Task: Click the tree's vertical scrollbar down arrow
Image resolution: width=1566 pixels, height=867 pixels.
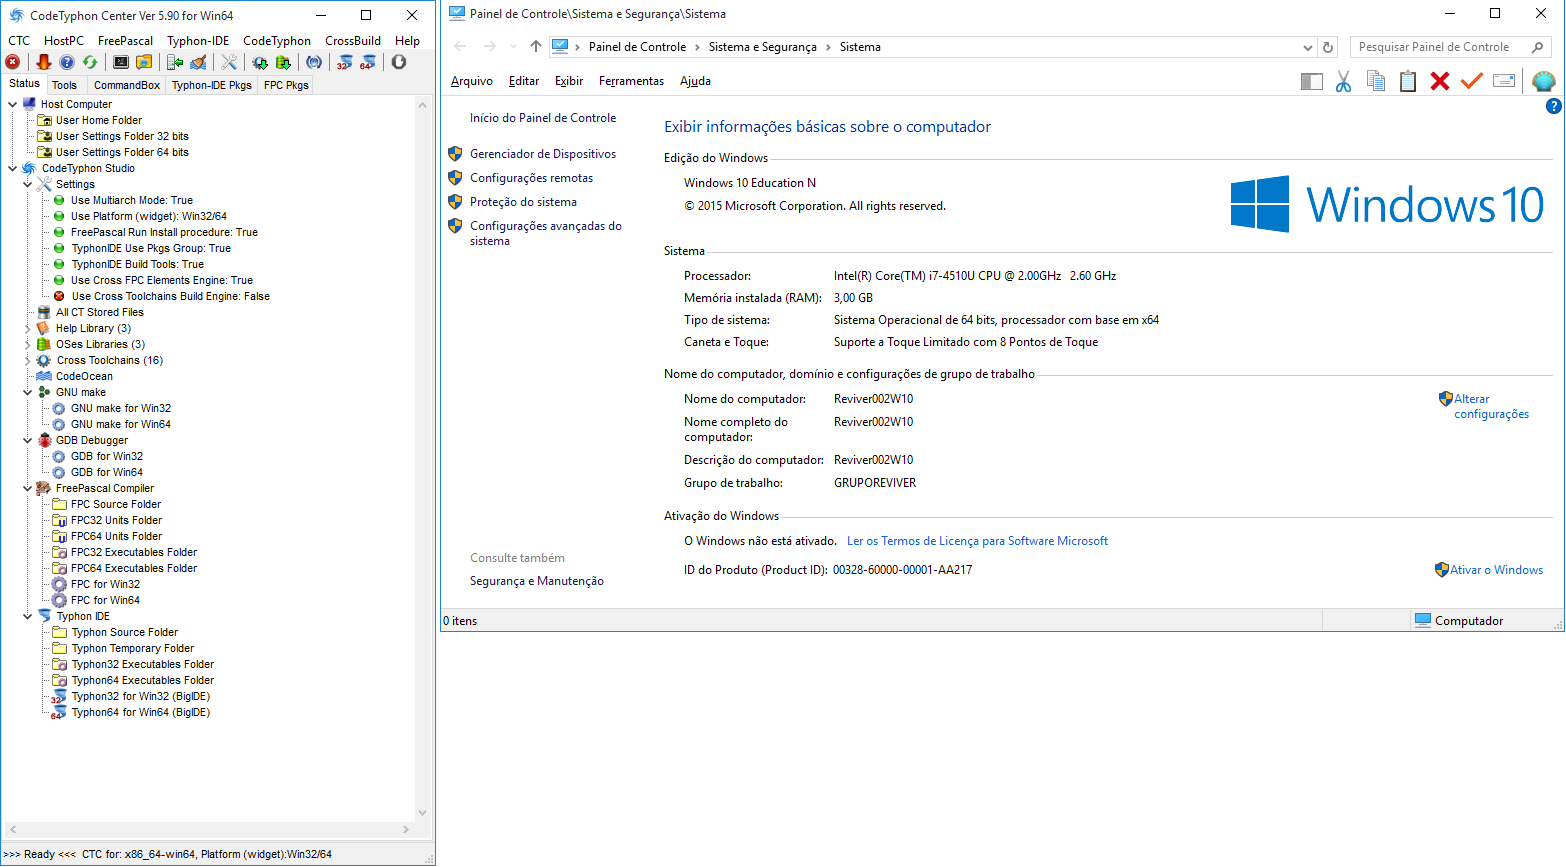Action: (x=423, y=813)
